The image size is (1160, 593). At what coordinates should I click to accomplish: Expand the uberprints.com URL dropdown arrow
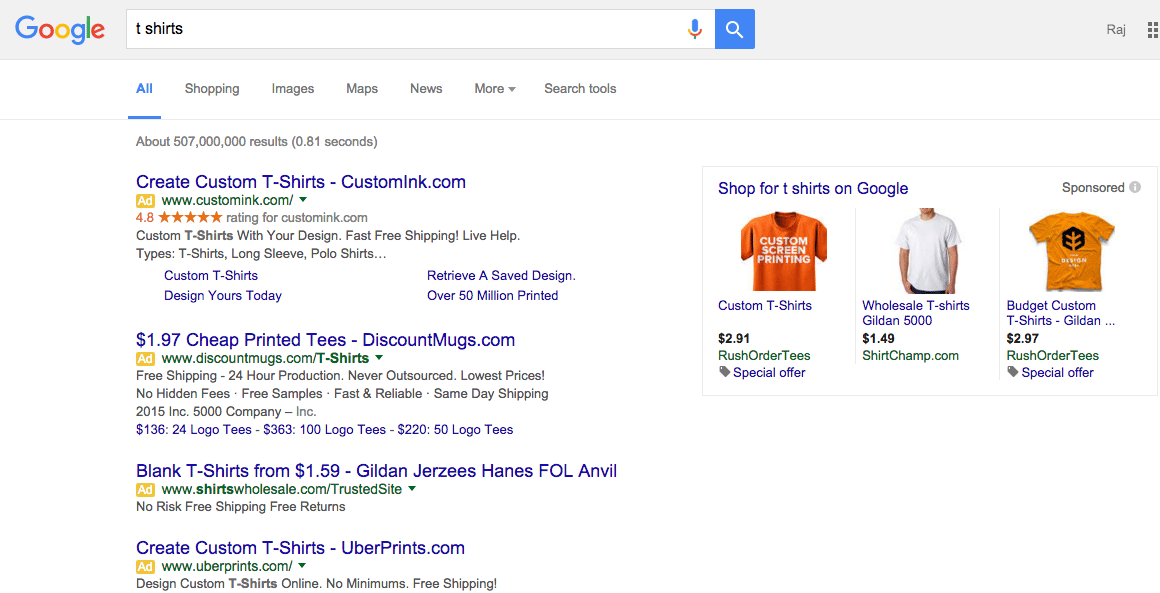pyautogui.click(x=303, y=566)
